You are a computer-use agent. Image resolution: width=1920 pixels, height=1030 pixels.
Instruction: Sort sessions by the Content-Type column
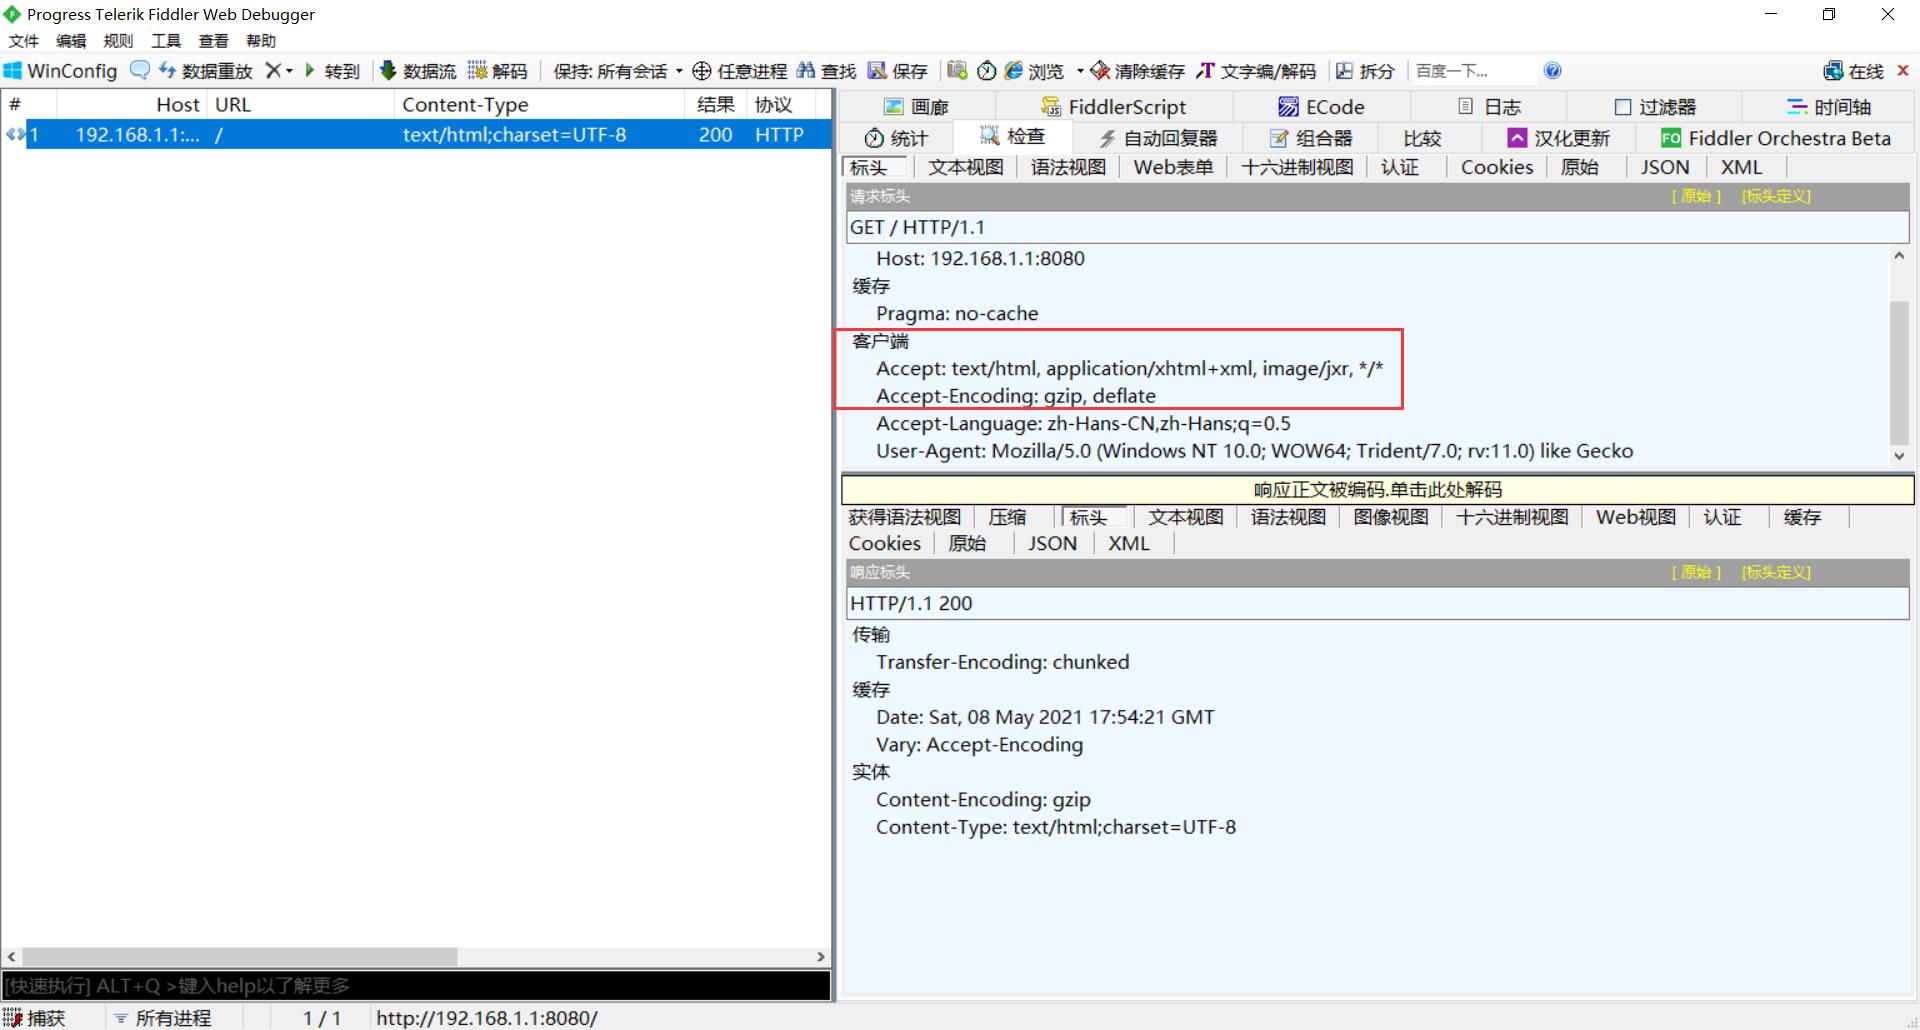pos(539,104)
